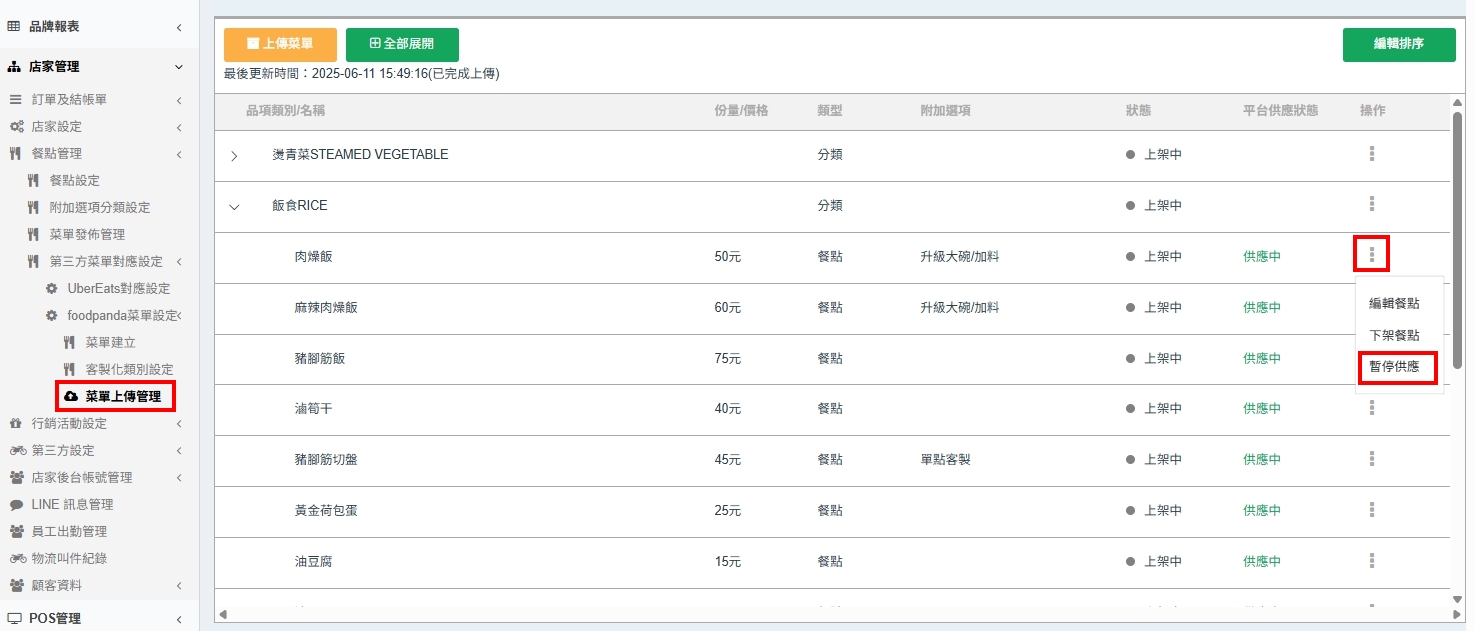Click the three-dot menu for 肉燥飯

(x=1371, y=255)
